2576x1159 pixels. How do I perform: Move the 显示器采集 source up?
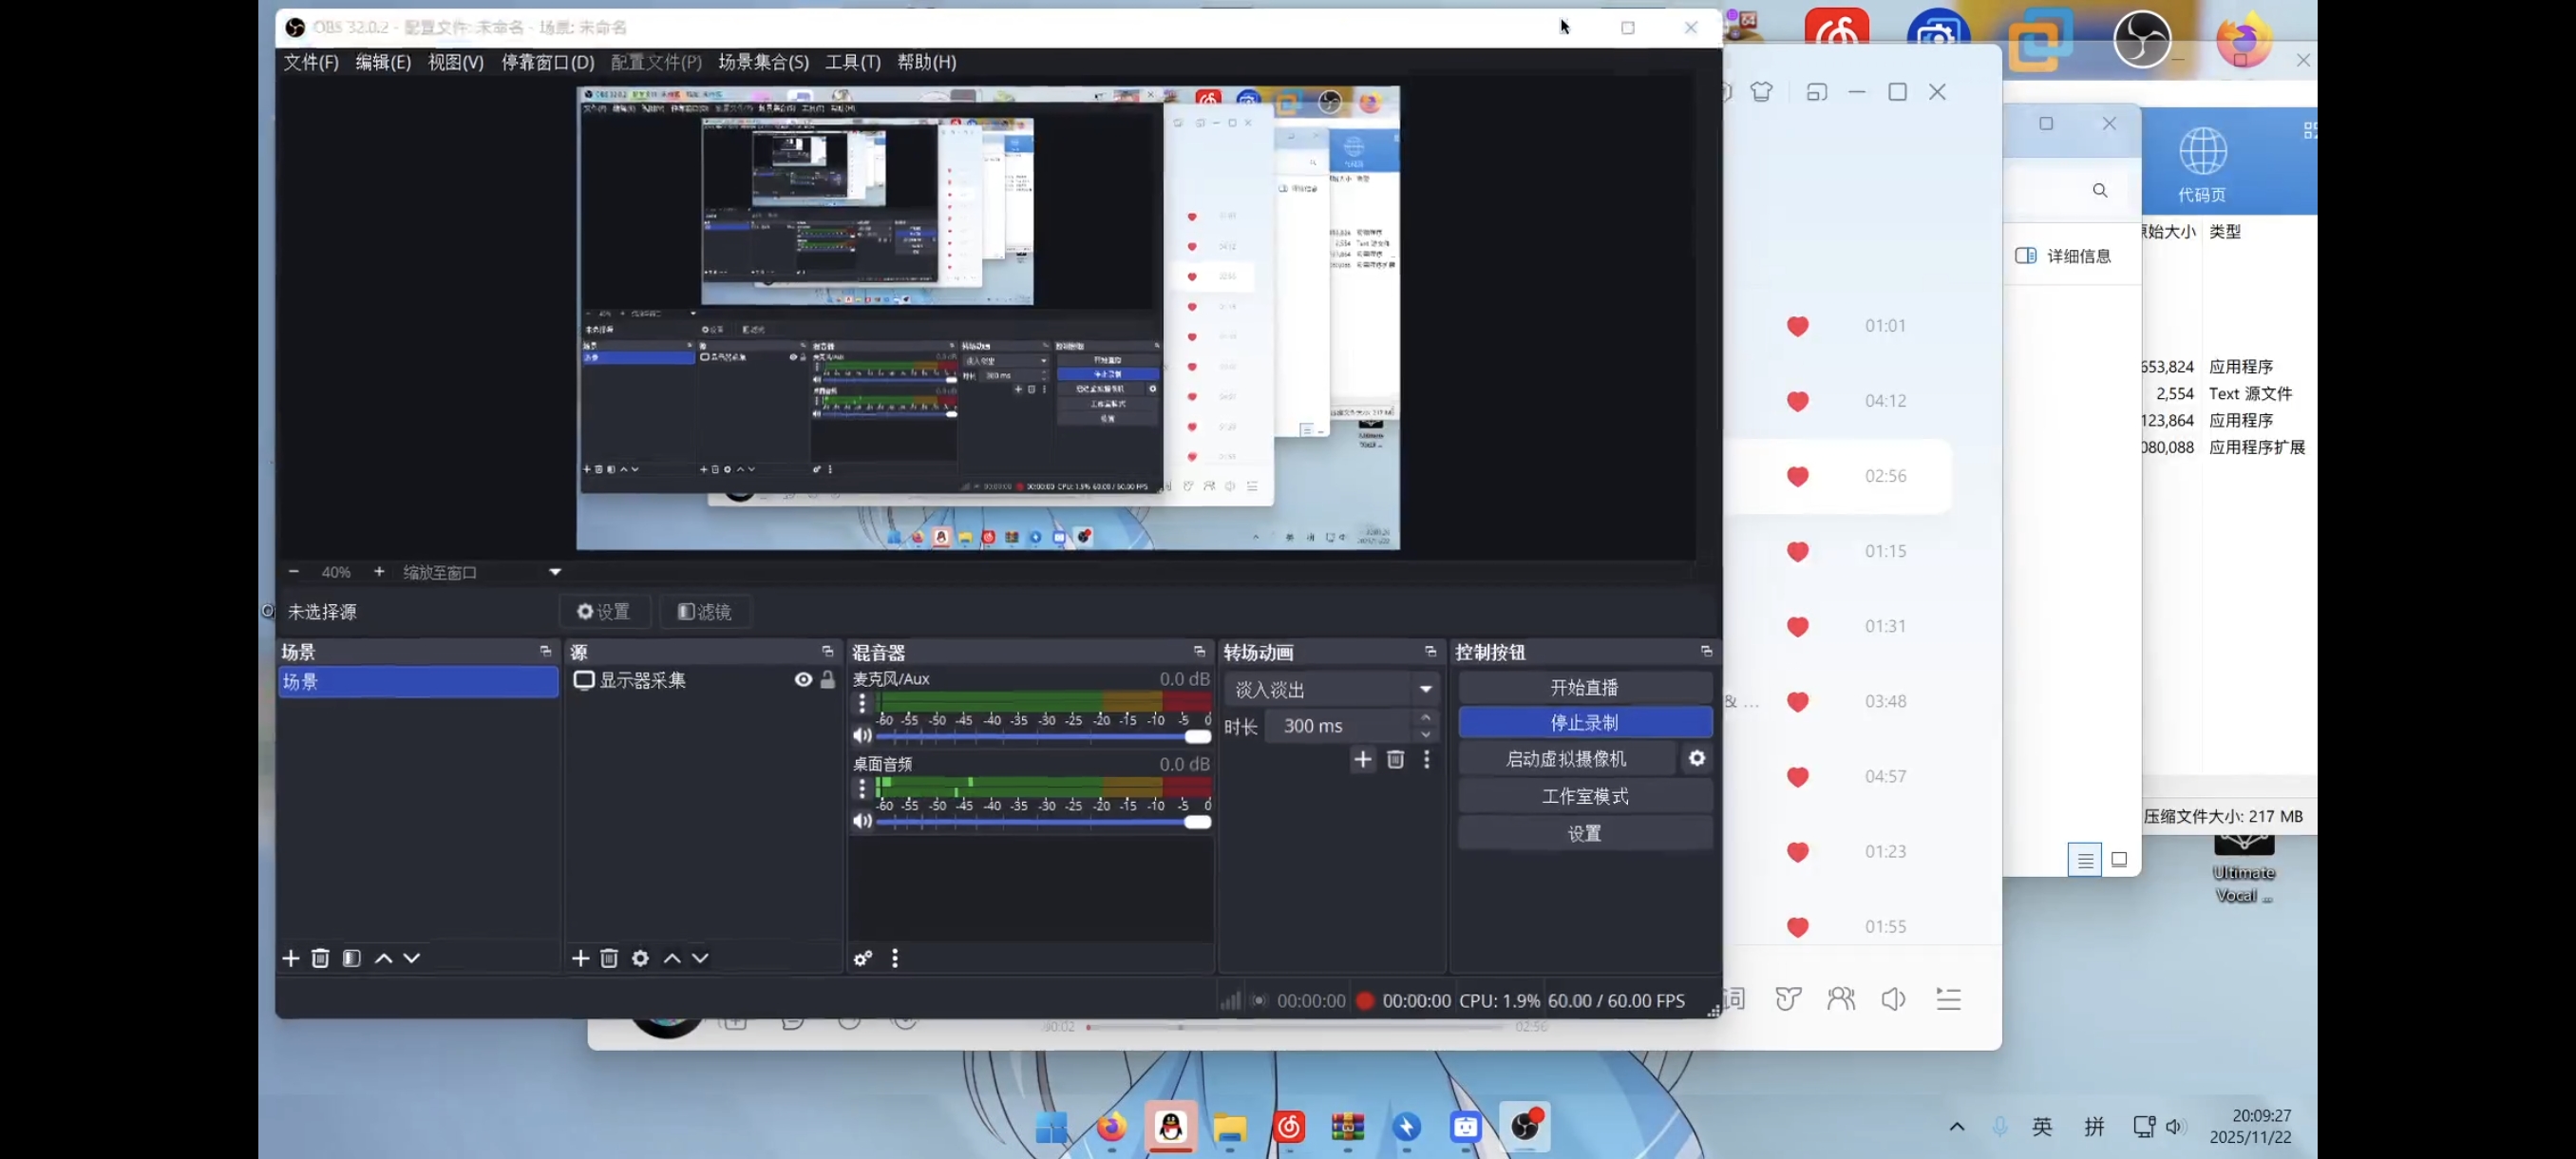click(x=671, y=957)
